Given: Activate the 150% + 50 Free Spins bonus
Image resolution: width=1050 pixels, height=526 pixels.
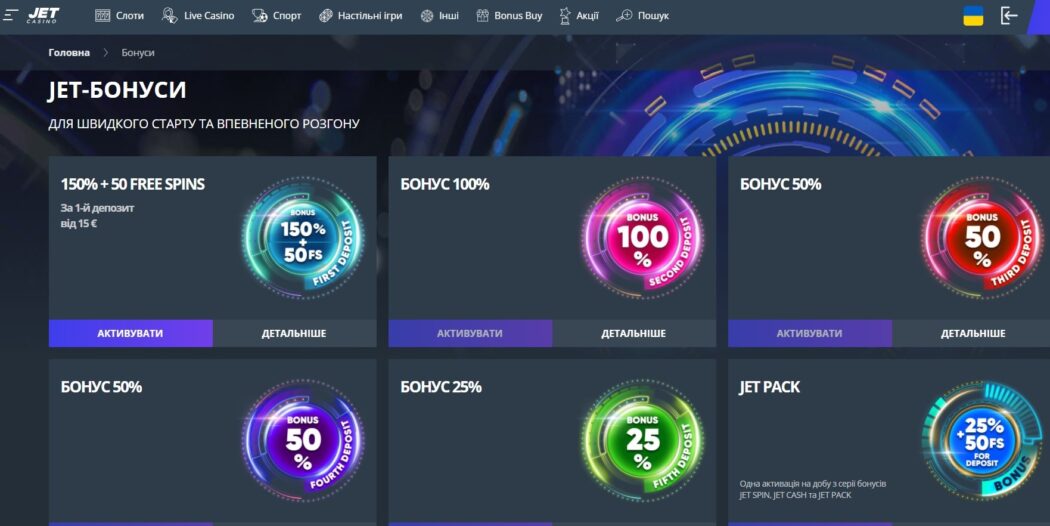Looking at the screenshot, I should 131,333.
